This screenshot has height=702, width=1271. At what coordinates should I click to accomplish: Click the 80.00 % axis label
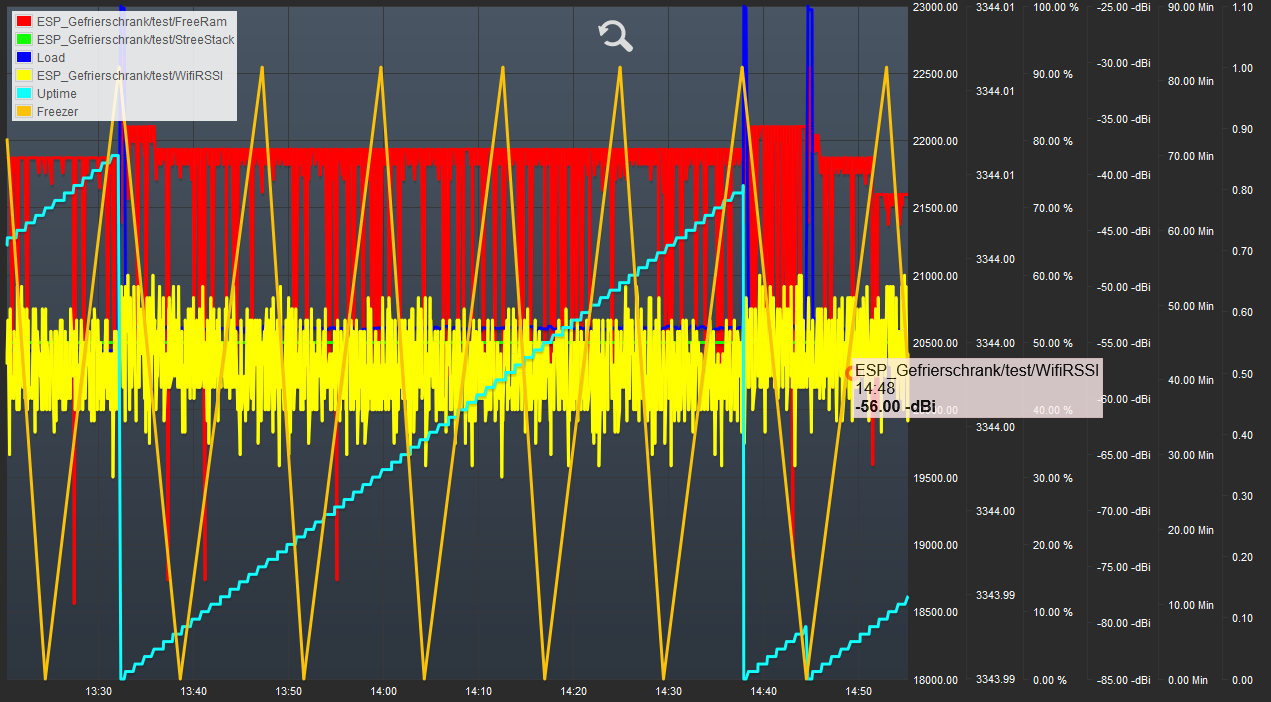point(1052,141)
